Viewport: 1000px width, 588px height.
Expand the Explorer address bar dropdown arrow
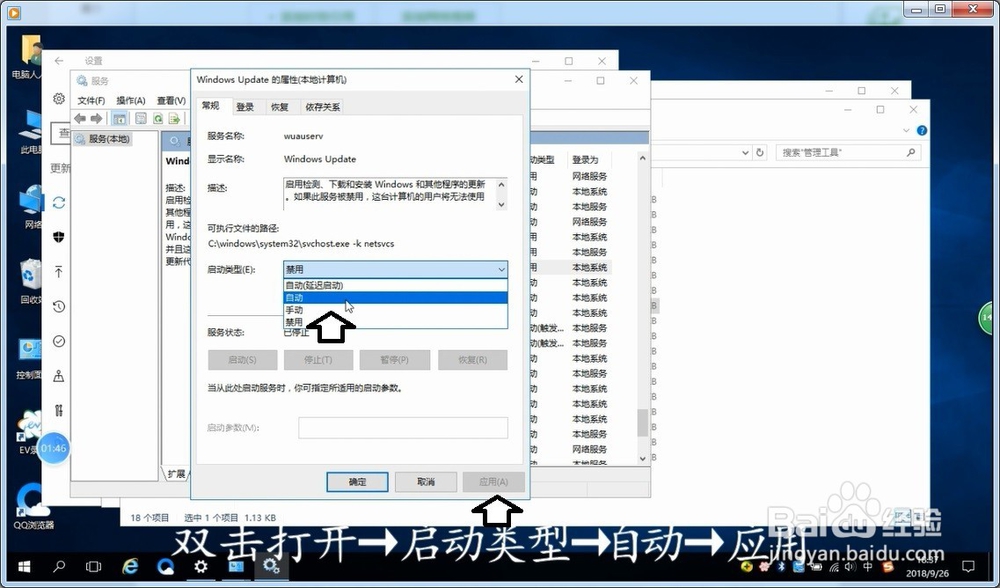(745, 152)
